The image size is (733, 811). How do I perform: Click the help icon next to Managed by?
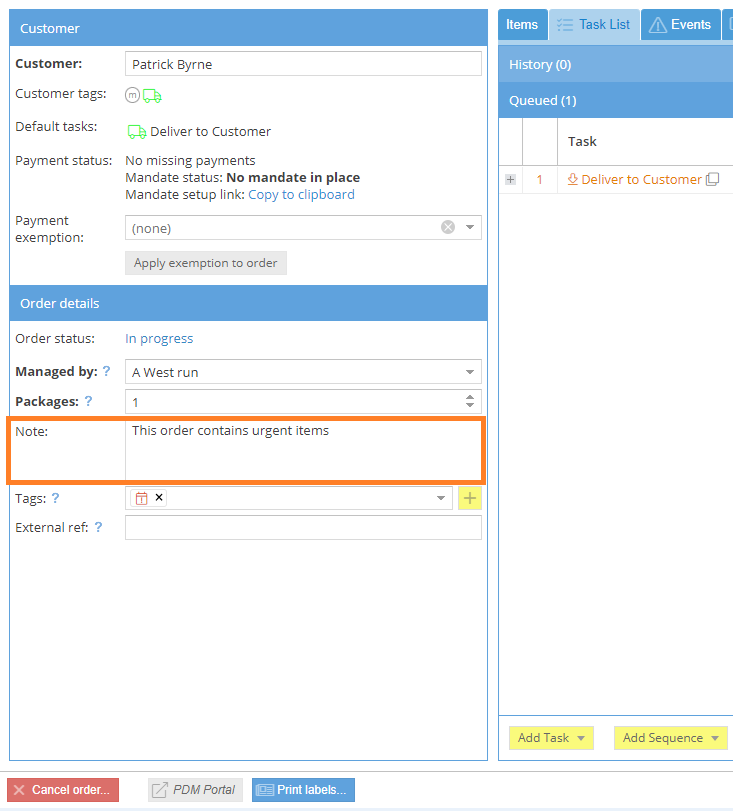(x=106, y=372)
